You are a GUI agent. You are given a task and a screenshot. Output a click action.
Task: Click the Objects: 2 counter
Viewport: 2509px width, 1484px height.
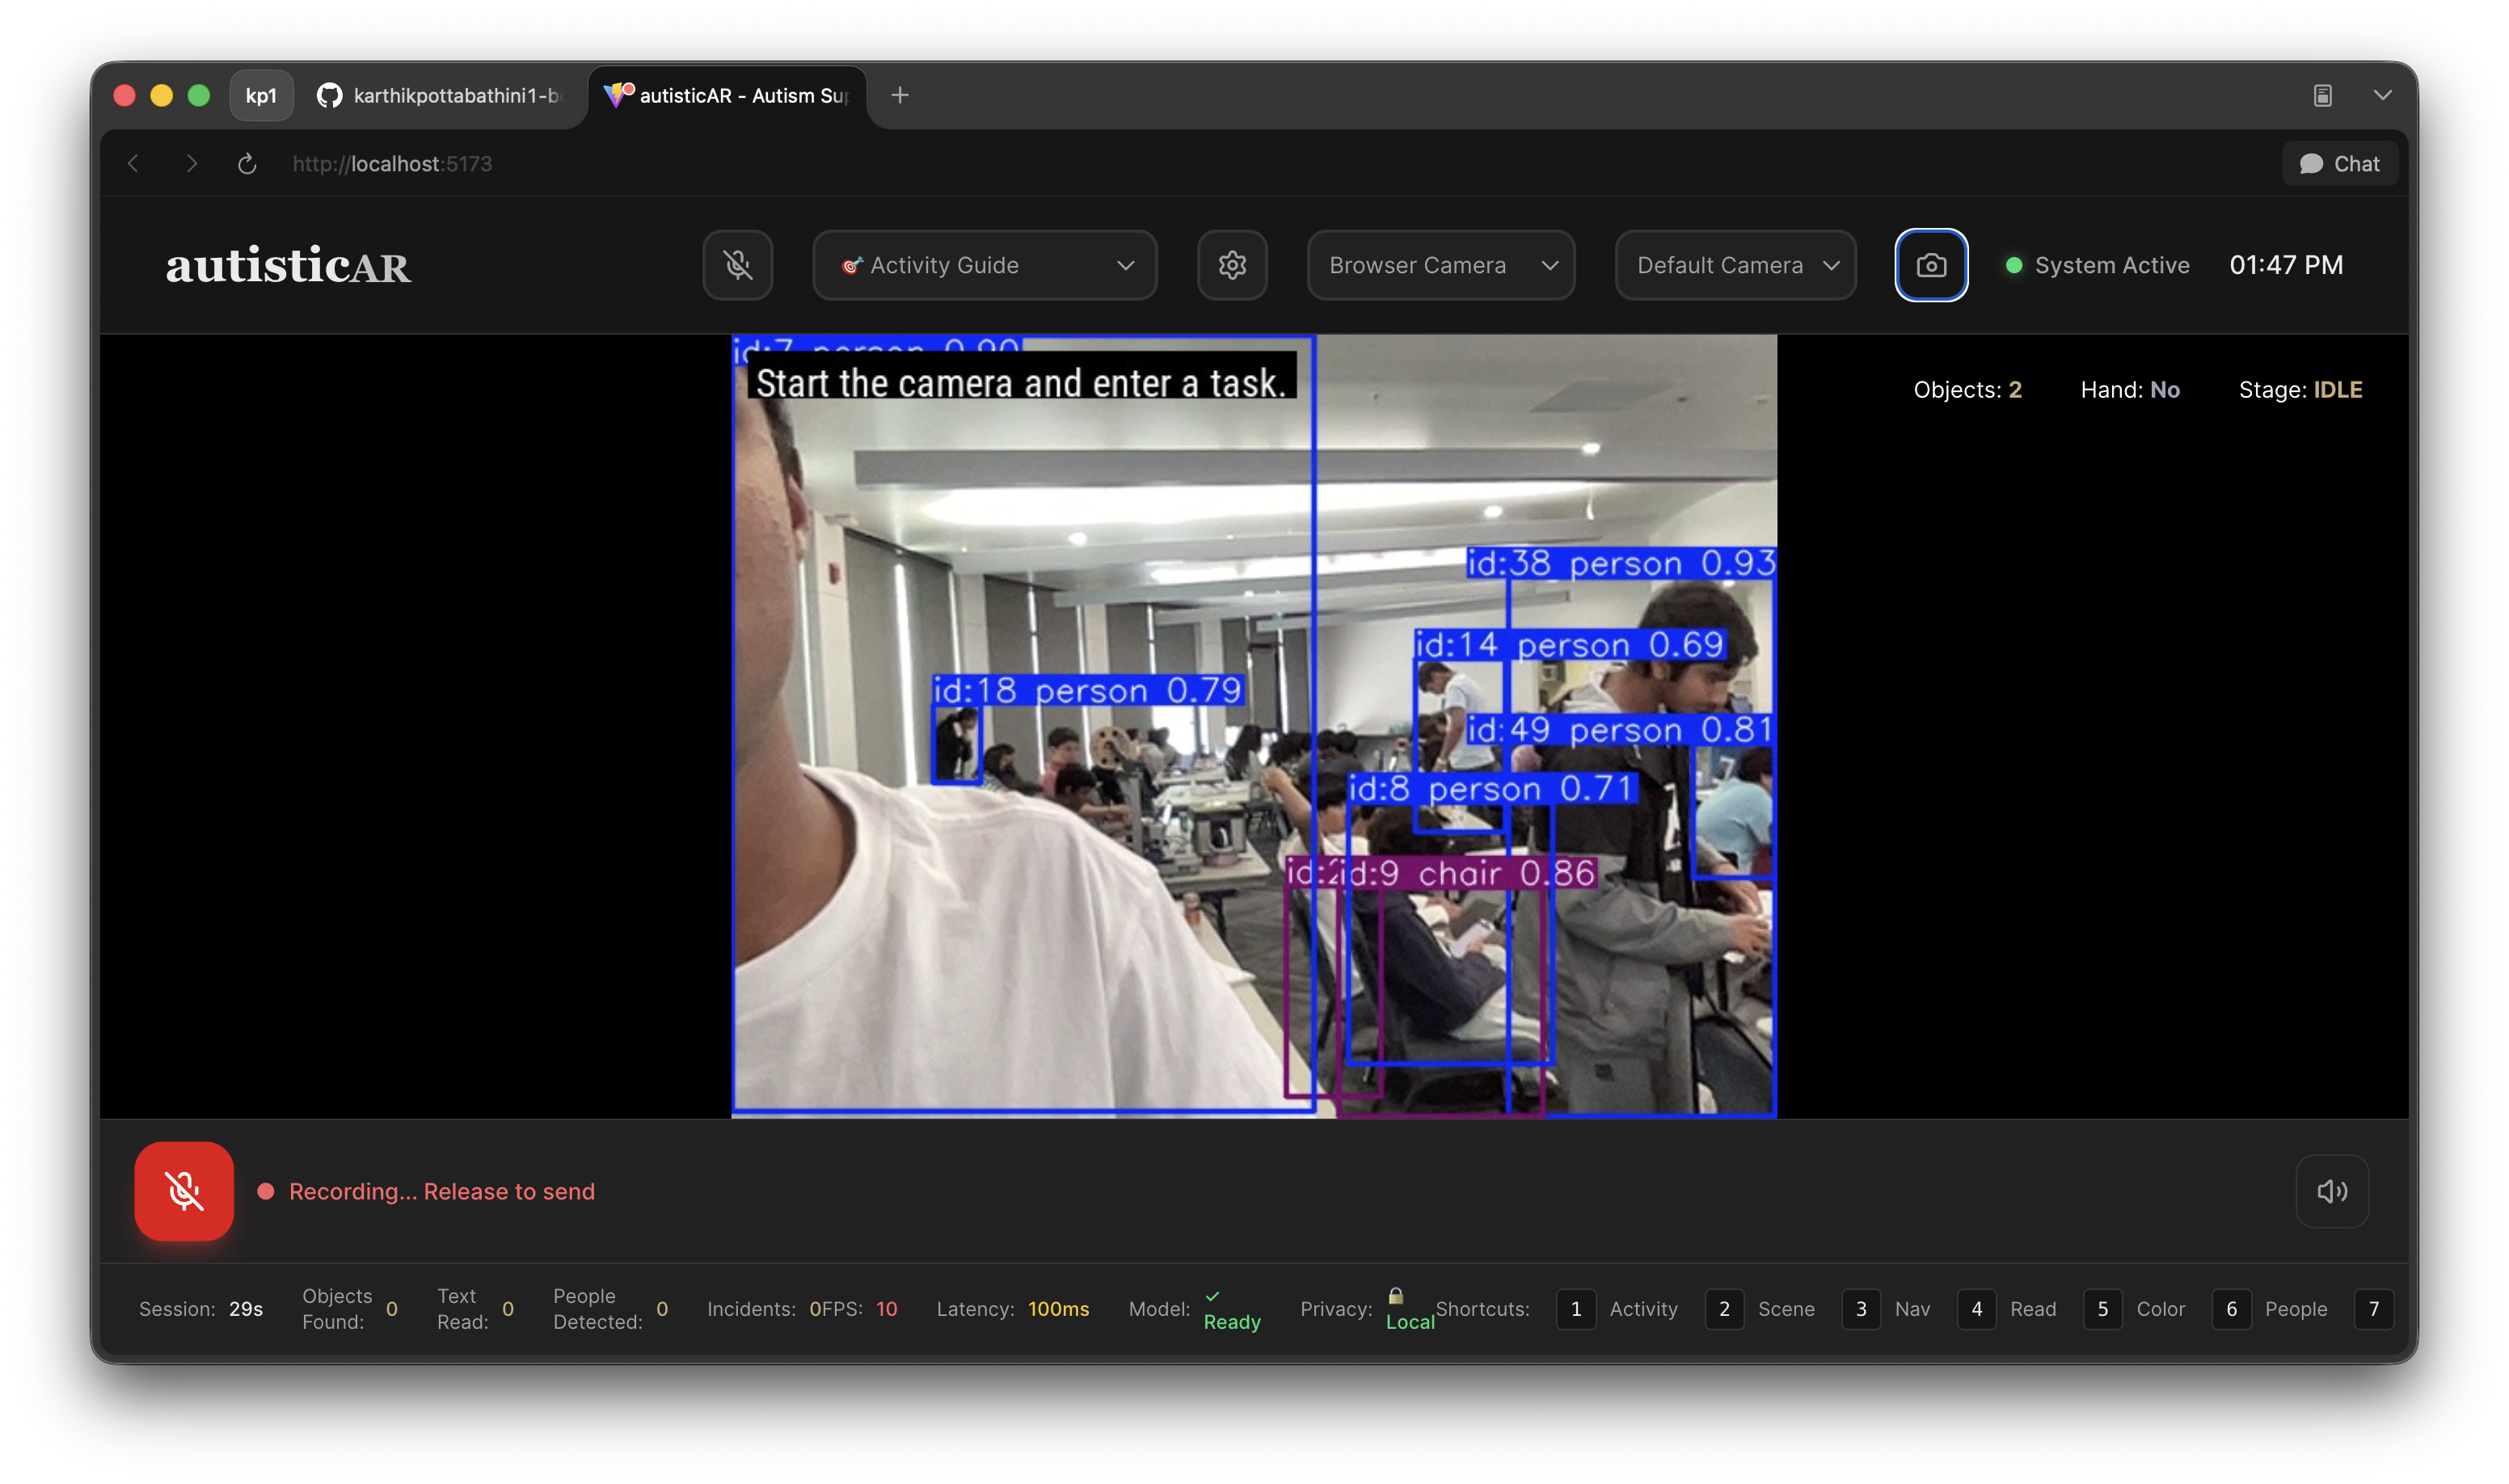(x=1967, y=389)
